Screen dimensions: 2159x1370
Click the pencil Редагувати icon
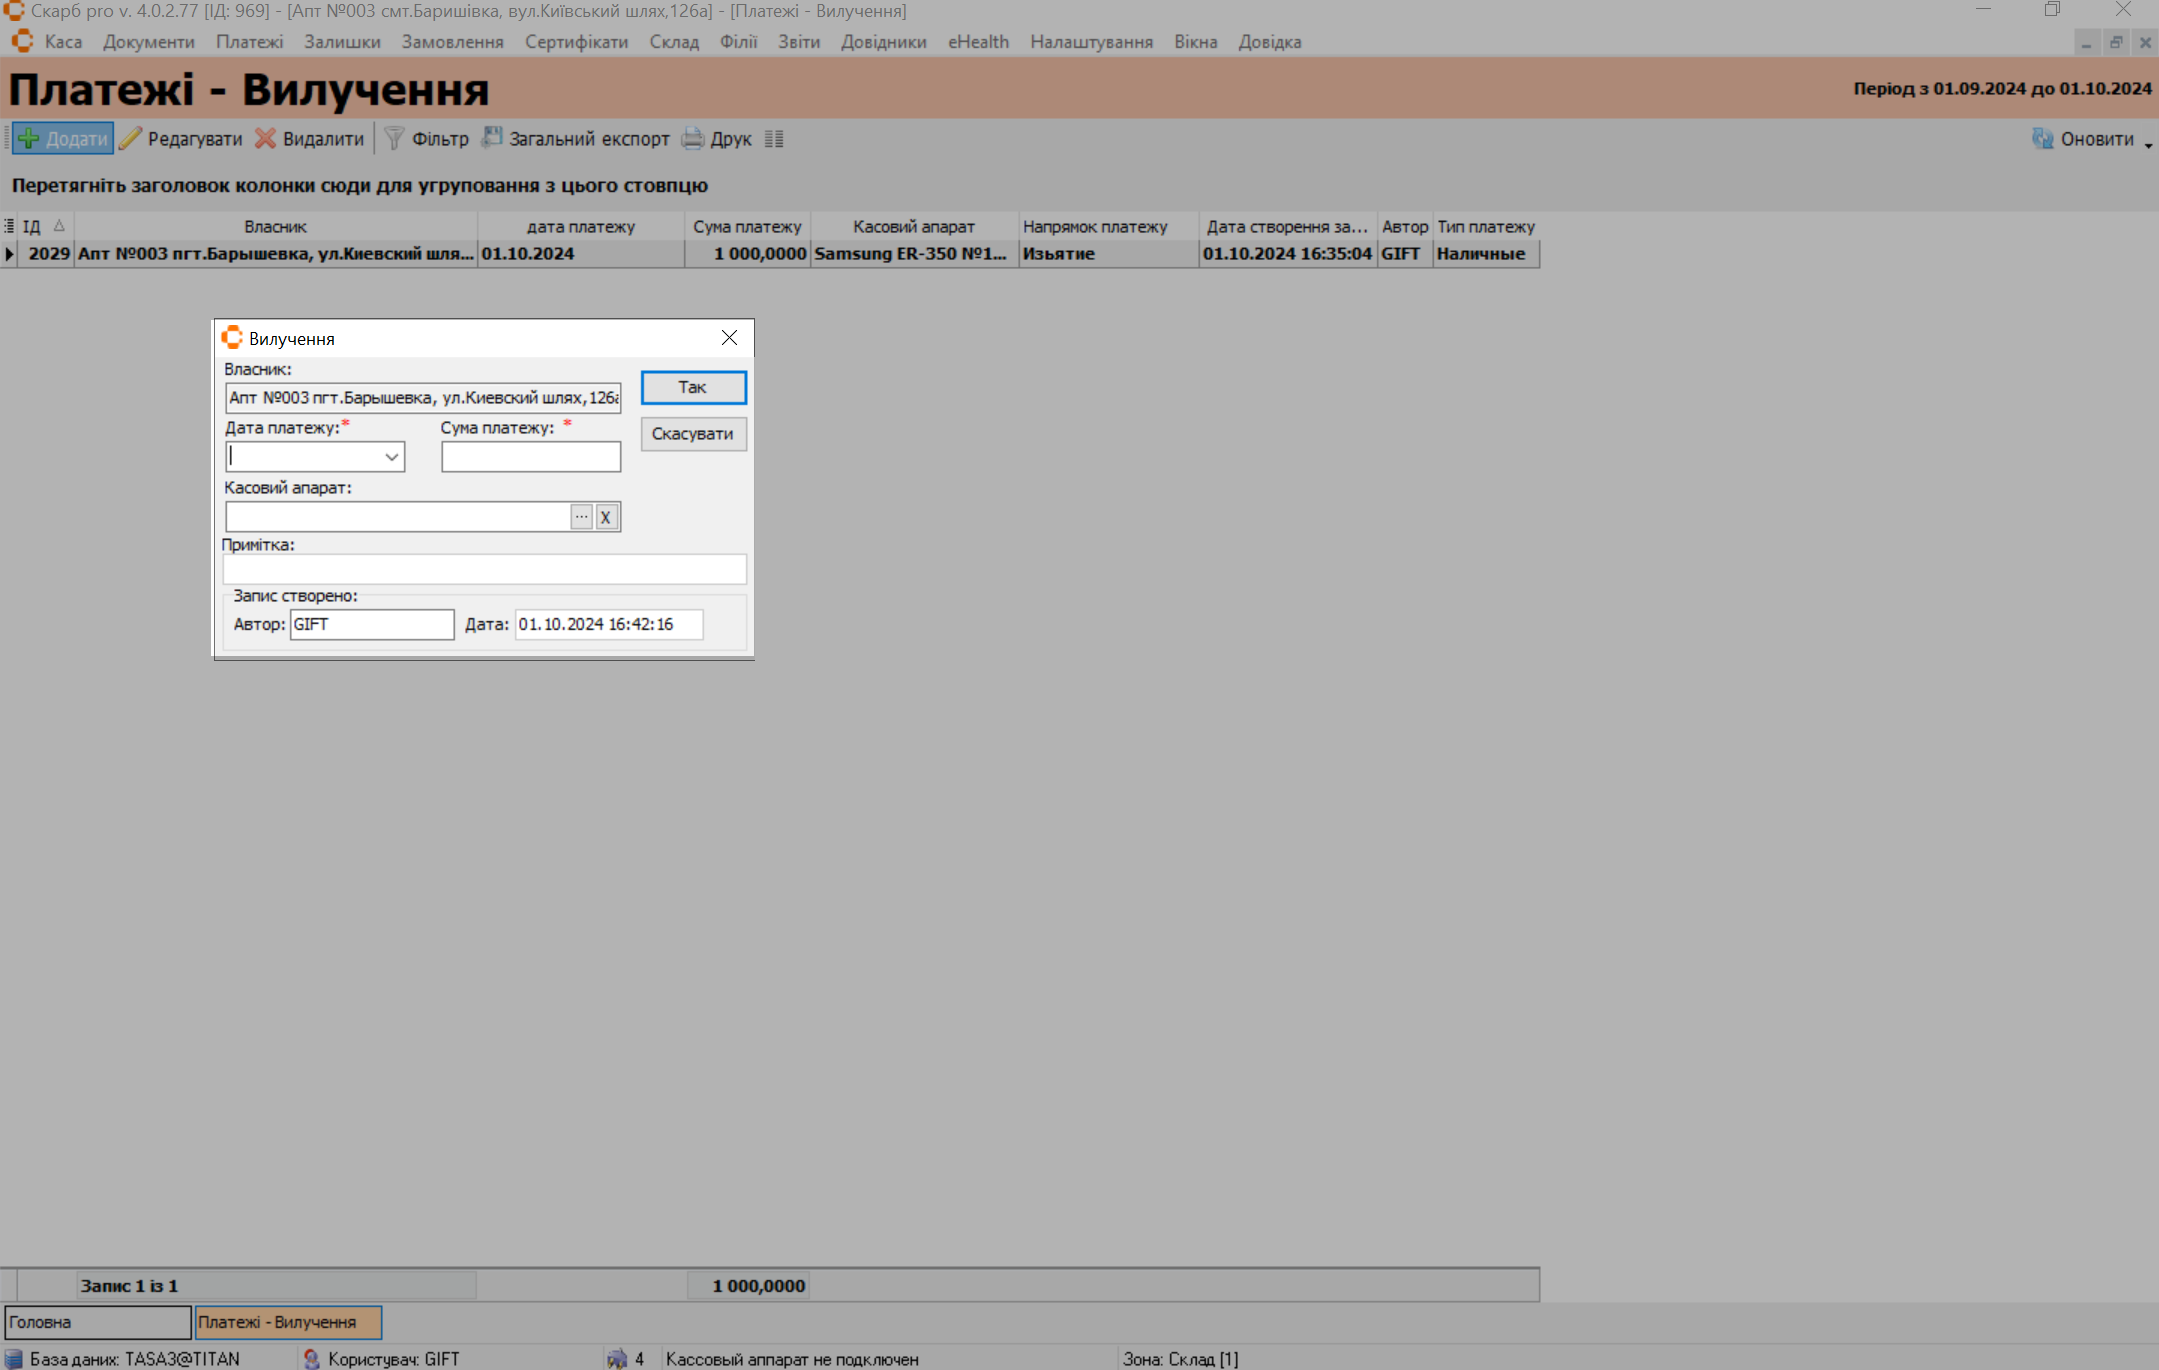click(131, 139)
